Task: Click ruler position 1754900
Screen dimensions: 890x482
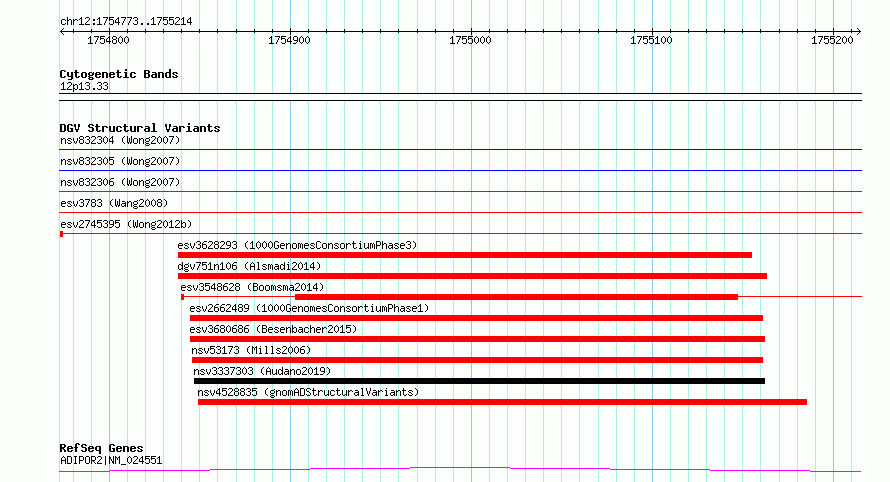Action: [289, 40]
